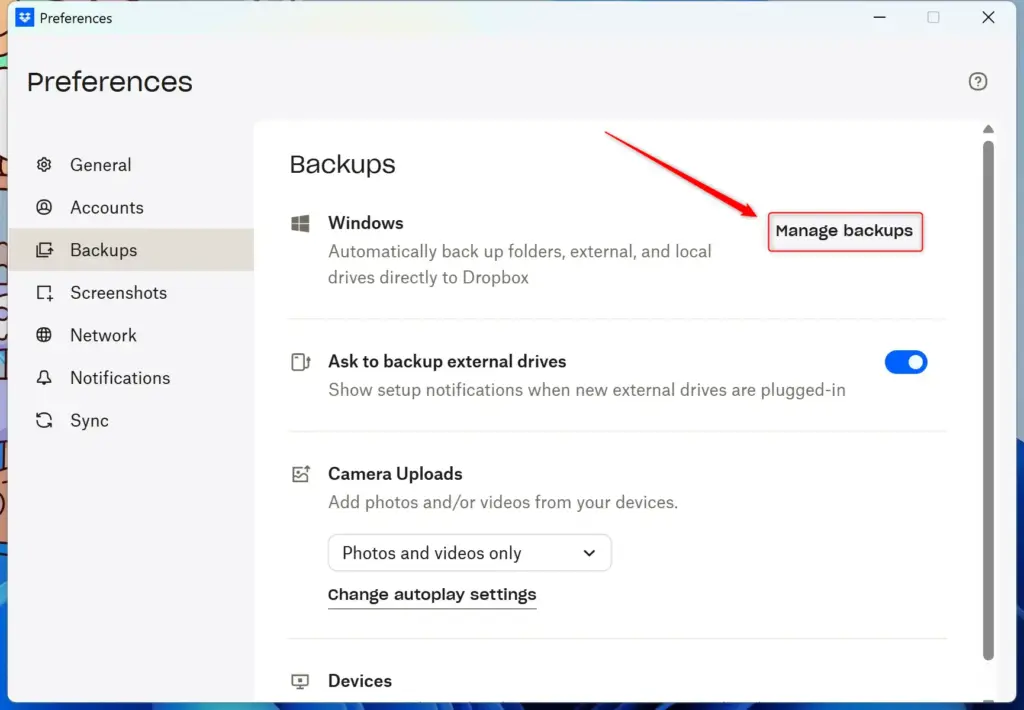Click the Camera Uploads title
Screen dimensions: 1024x710
click(x=395, y=474)
